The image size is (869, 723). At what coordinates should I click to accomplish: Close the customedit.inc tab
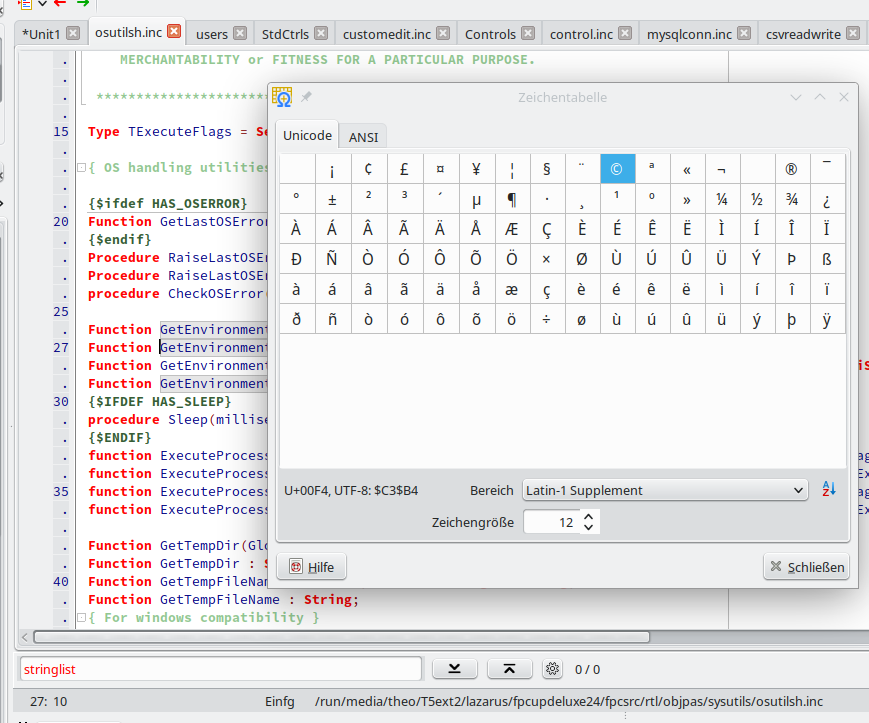coord(443,33)
